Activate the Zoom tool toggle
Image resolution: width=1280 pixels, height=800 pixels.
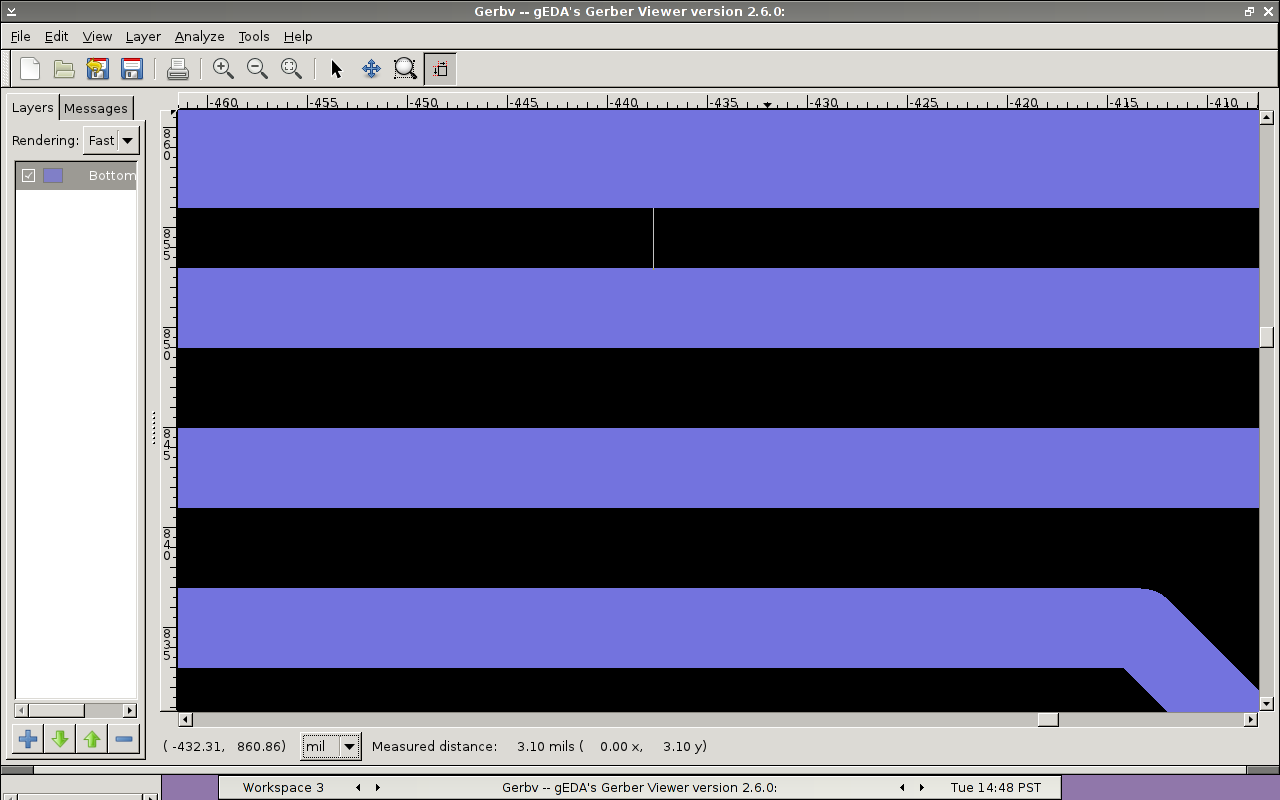pyautogui.click(x=405, y=69)
